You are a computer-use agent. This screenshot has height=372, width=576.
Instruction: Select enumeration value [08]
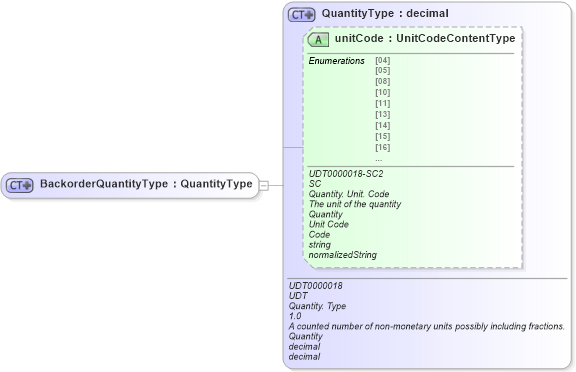(x=383, y=82)
